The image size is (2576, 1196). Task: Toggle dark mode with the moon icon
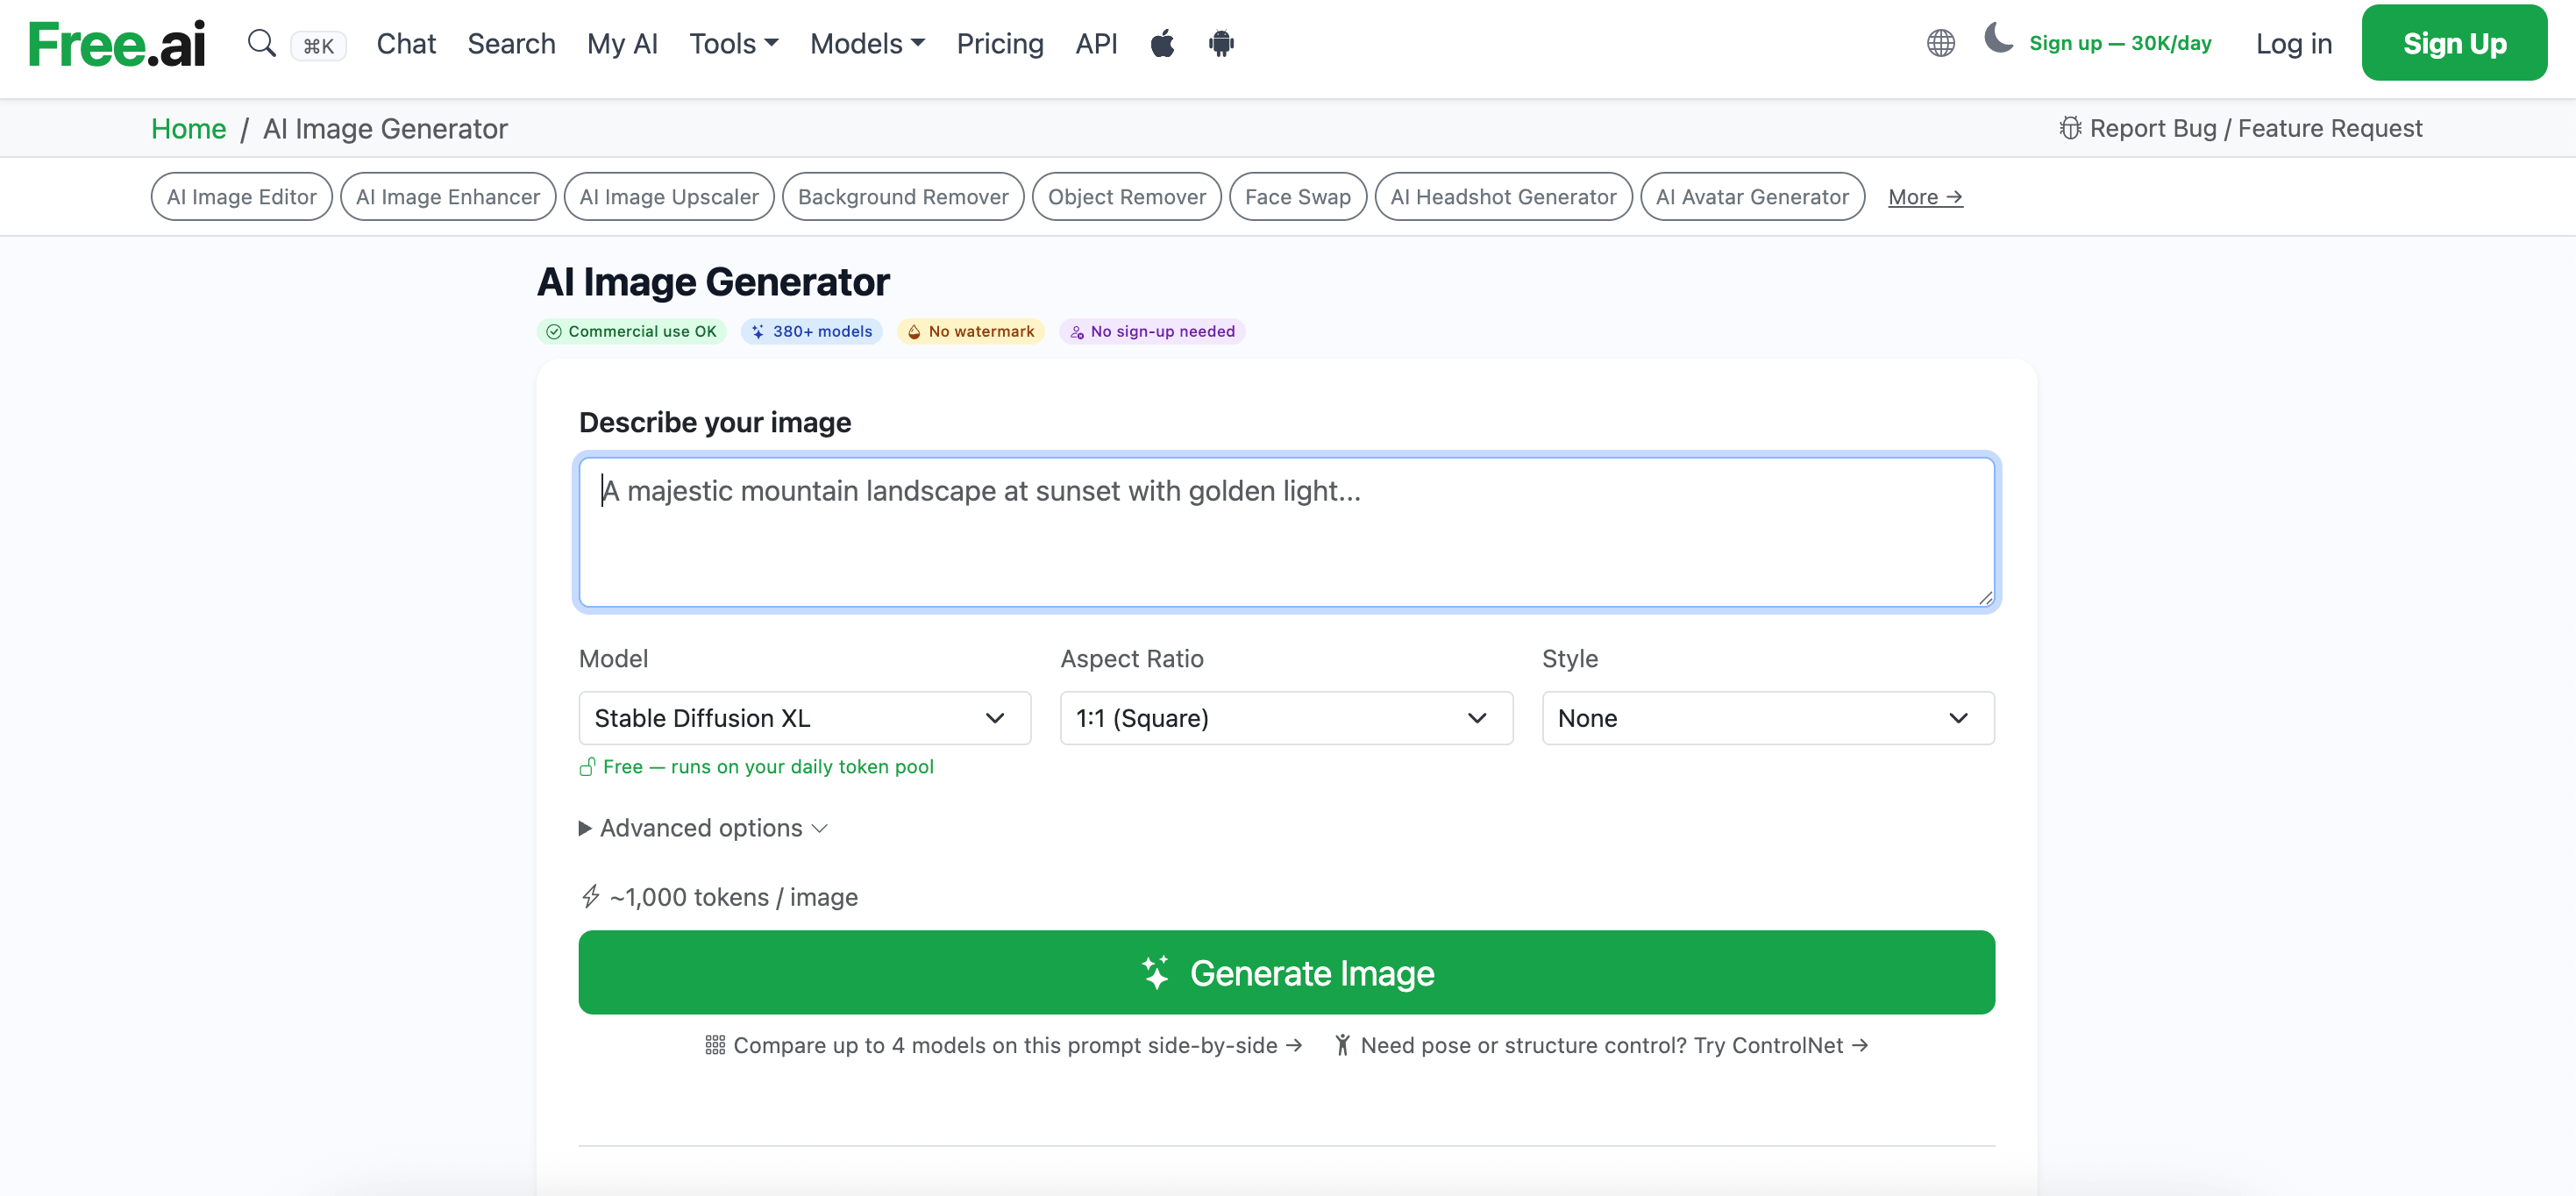1998,39
